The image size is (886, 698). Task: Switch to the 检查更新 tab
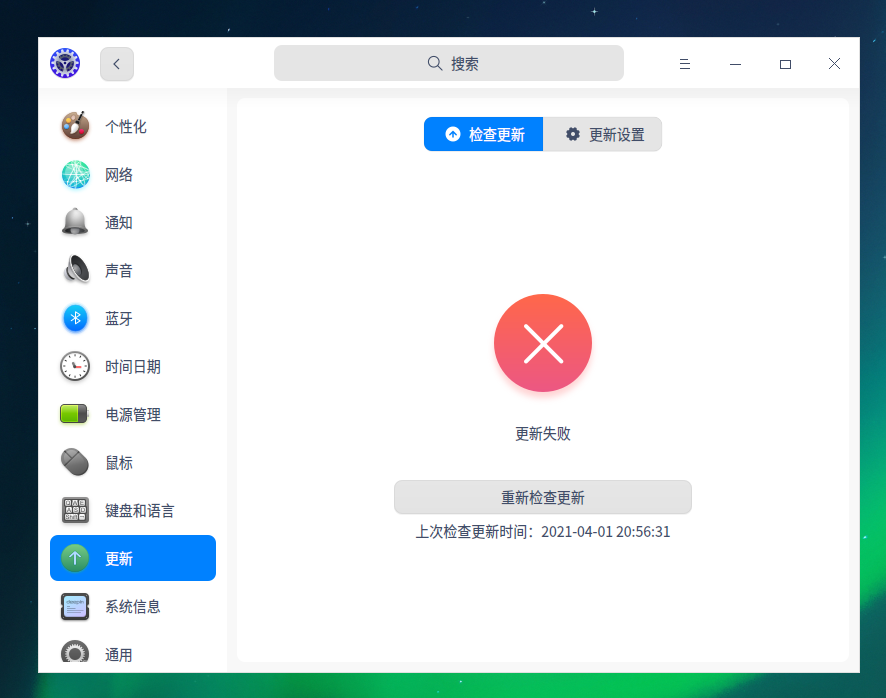484,135
